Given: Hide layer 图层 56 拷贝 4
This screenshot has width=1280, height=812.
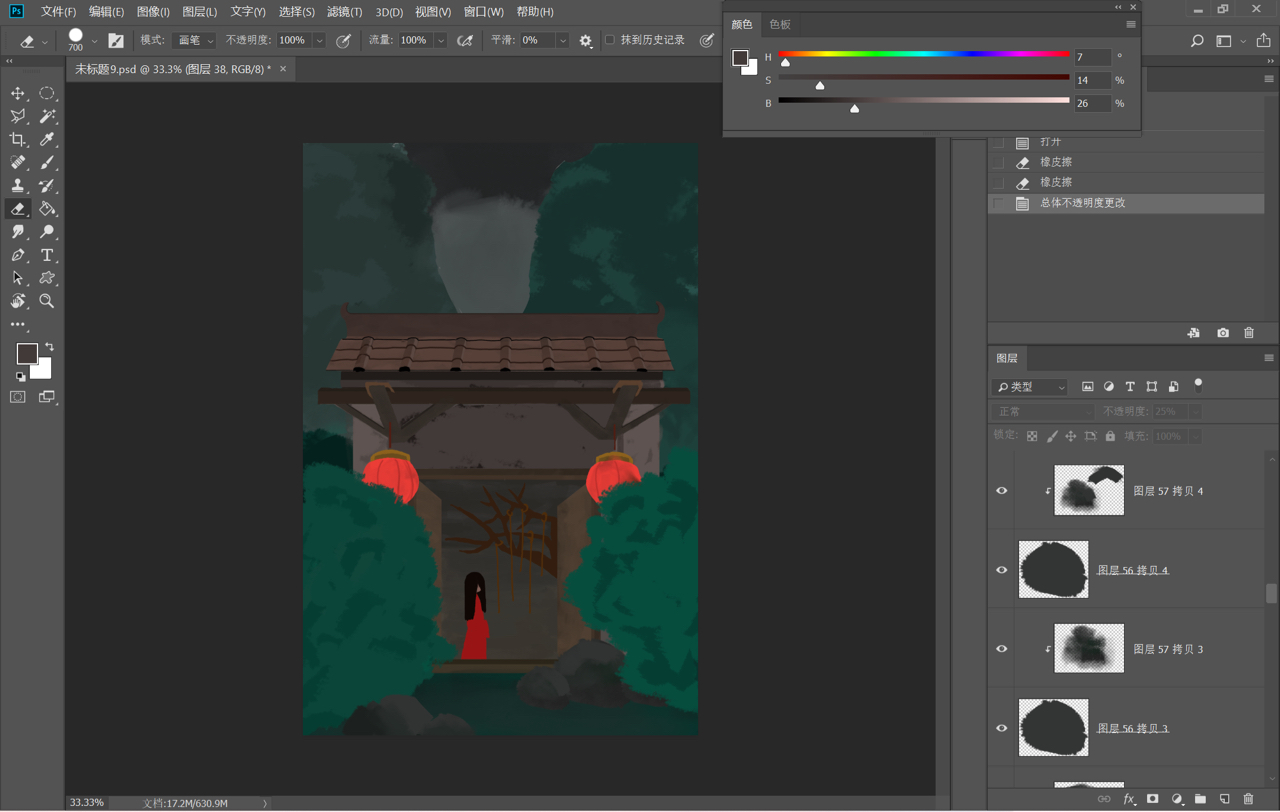Looking at the screenshot, I should coord(1001,570).
